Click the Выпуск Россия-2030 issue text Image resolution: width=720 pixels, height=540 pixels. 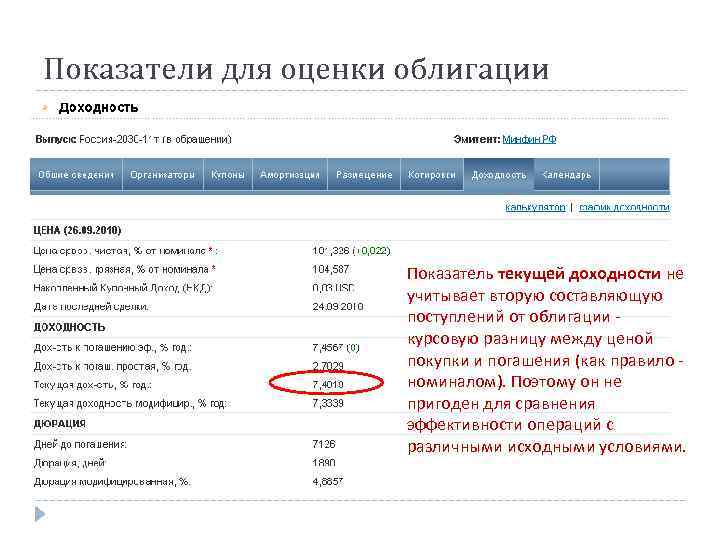click(x=133, y=139)
